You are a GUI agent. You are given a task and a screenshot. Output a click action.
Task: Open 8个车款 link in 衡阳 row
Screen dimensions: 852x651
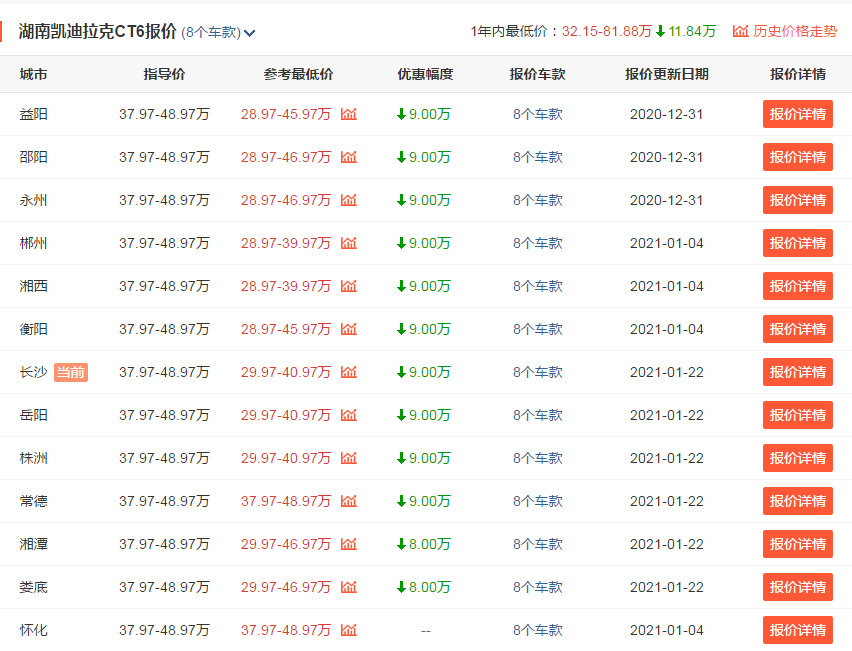click(x=537, y=329)
